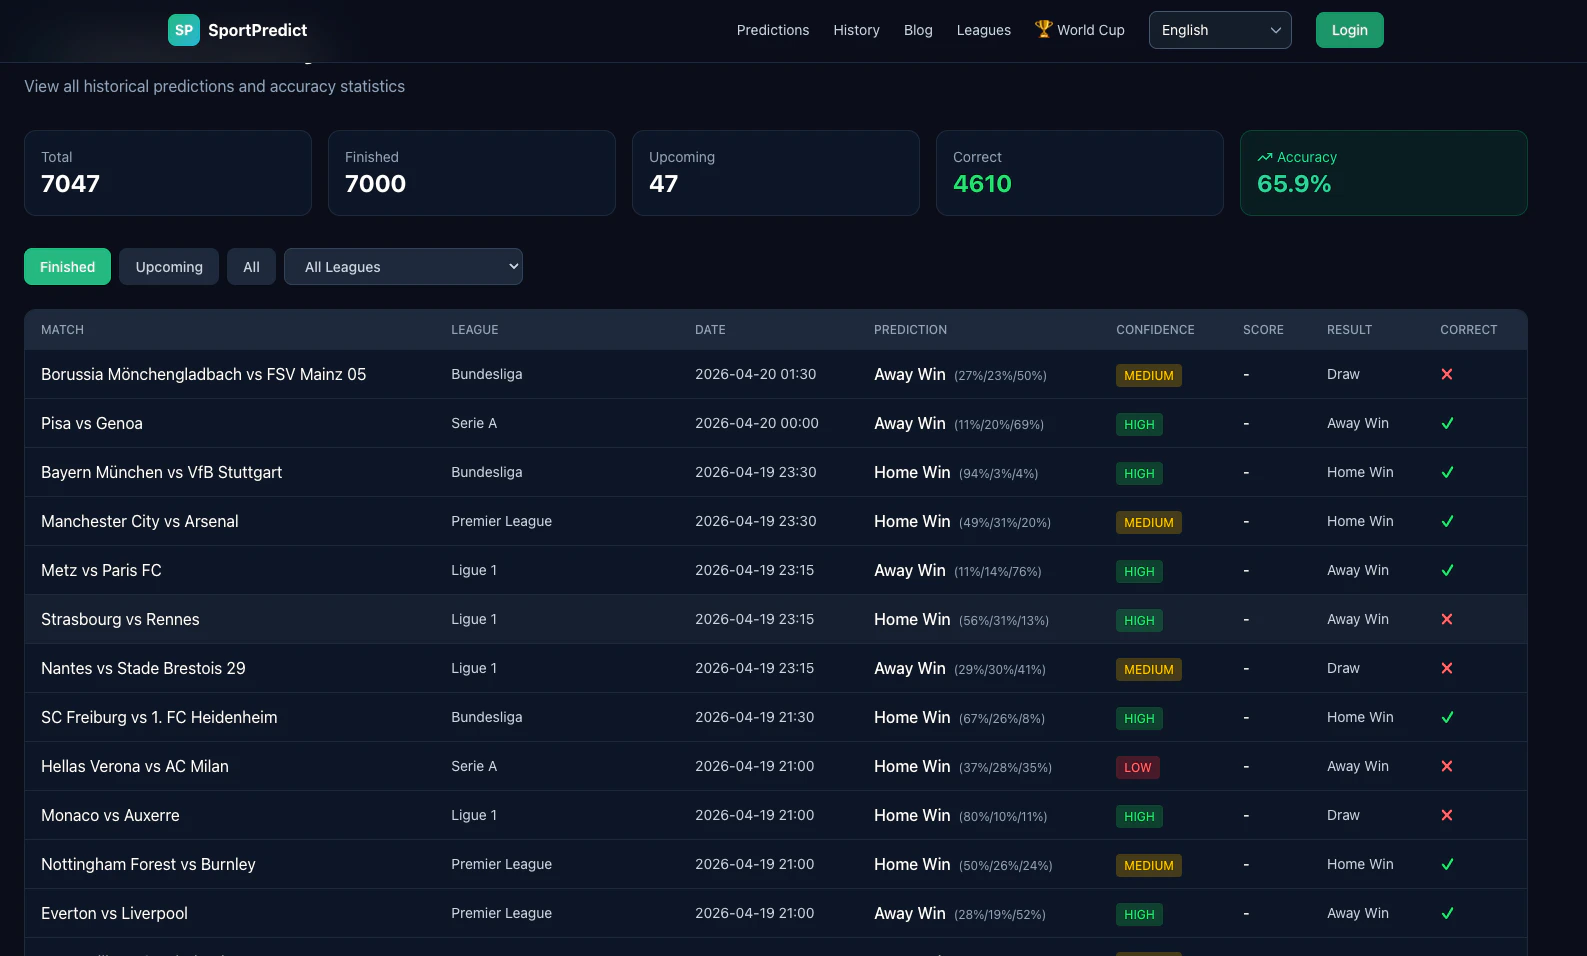Click the Correct 4610 stat card
Image resolution: width=1587 pixels, height=956 pixels.
1080,173
